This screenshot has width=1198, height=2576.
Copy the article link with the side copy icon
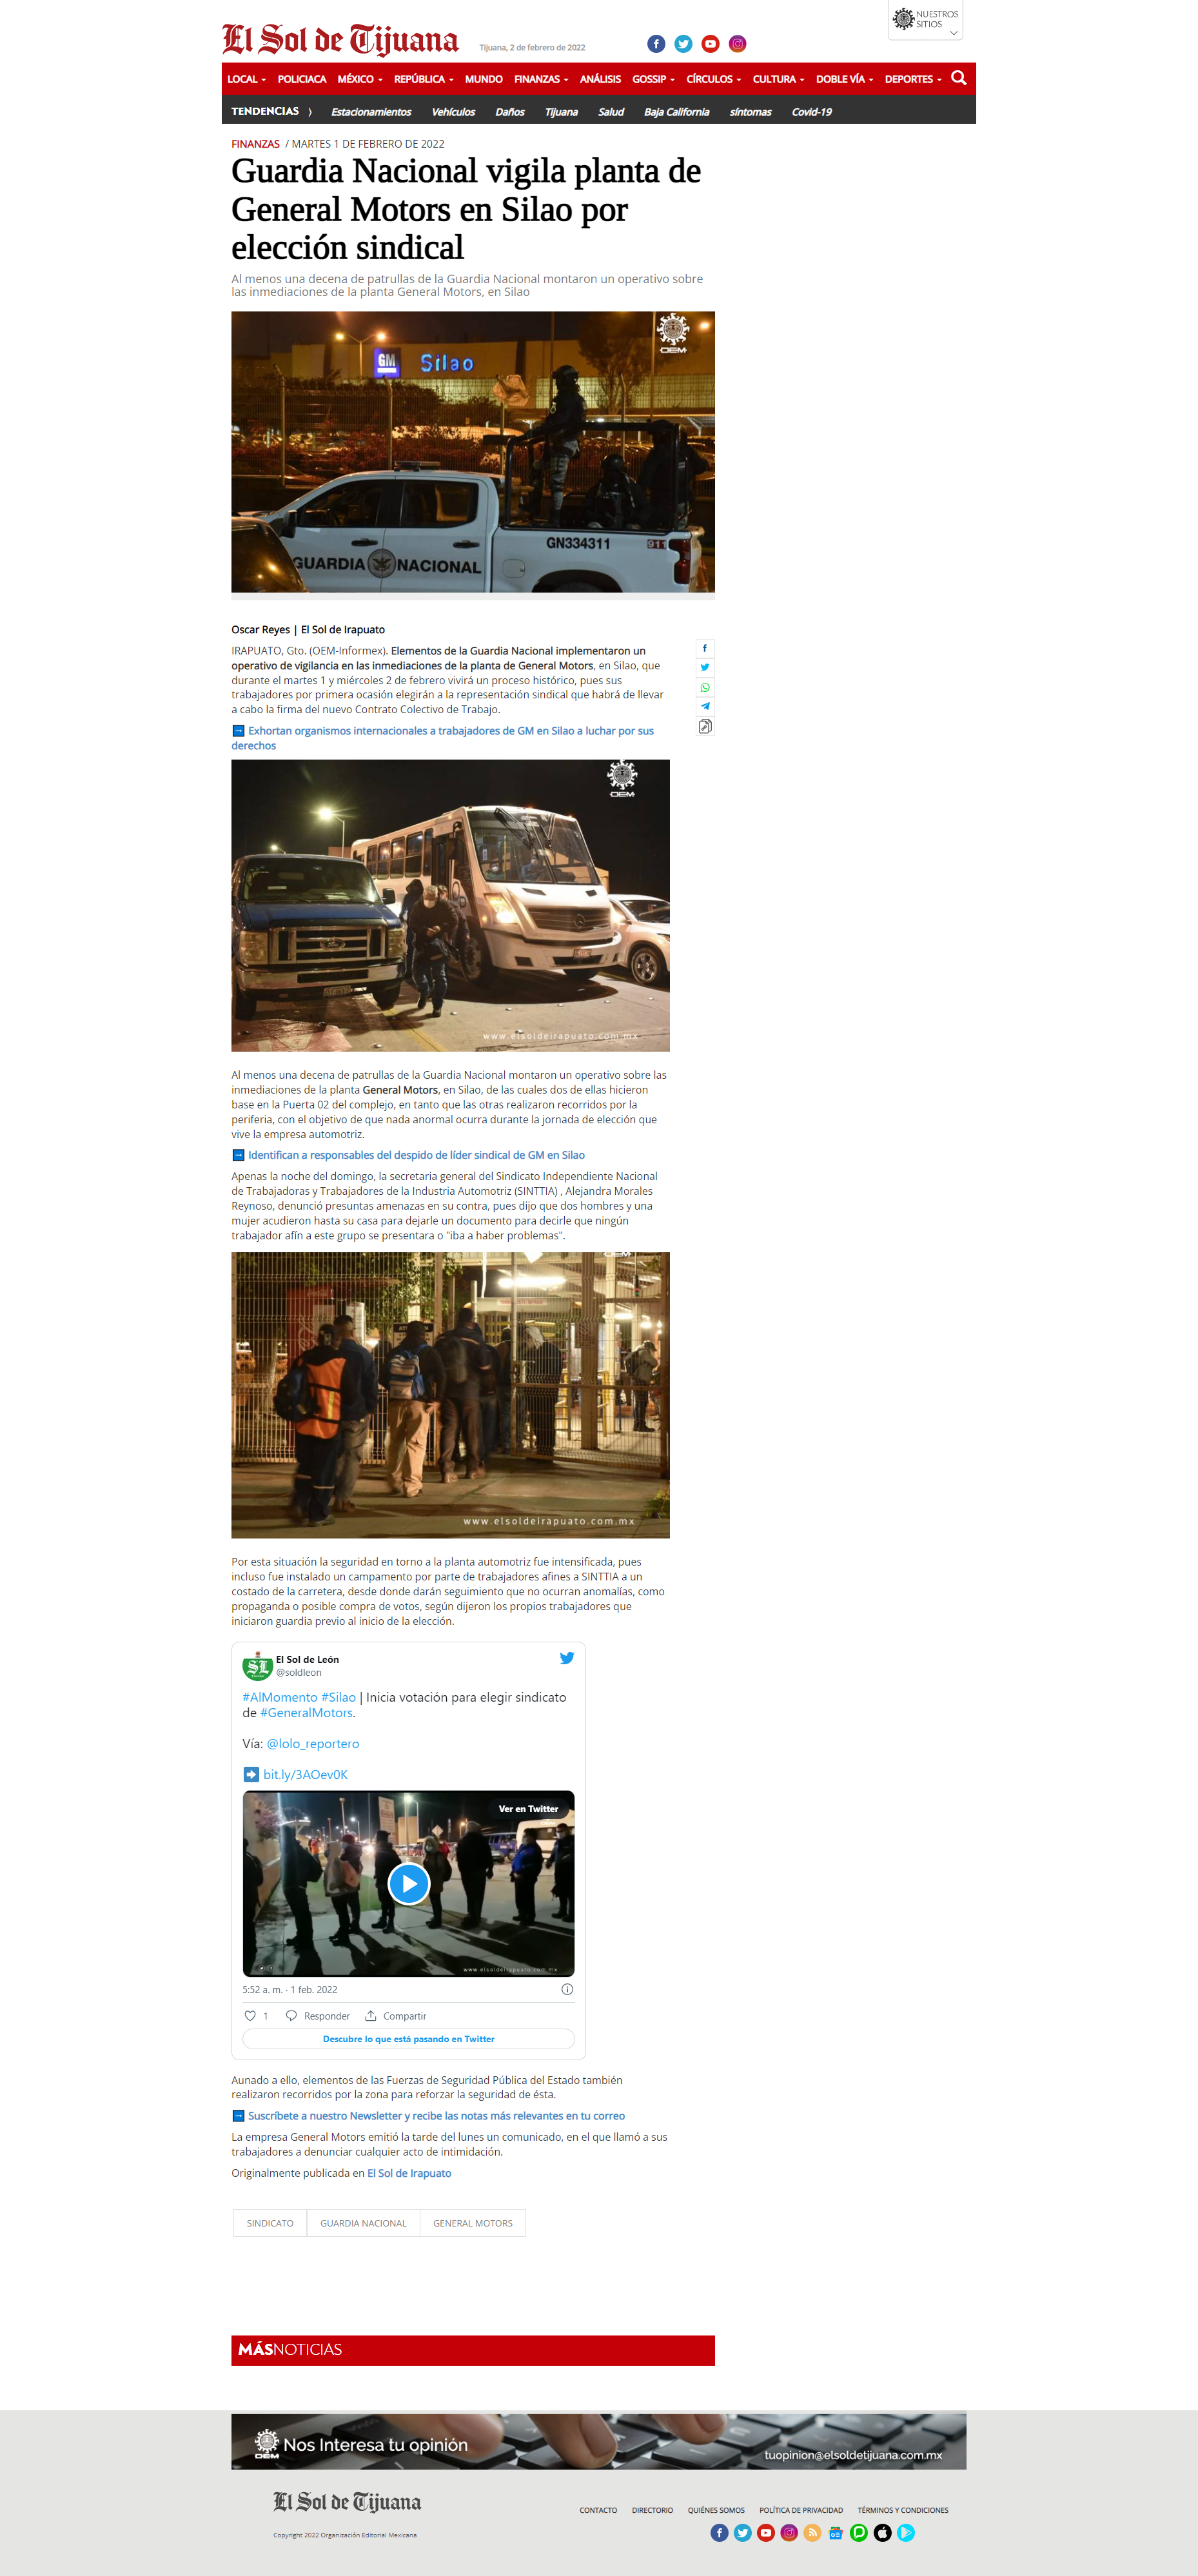pyautogui.click(x=705, y=726)
